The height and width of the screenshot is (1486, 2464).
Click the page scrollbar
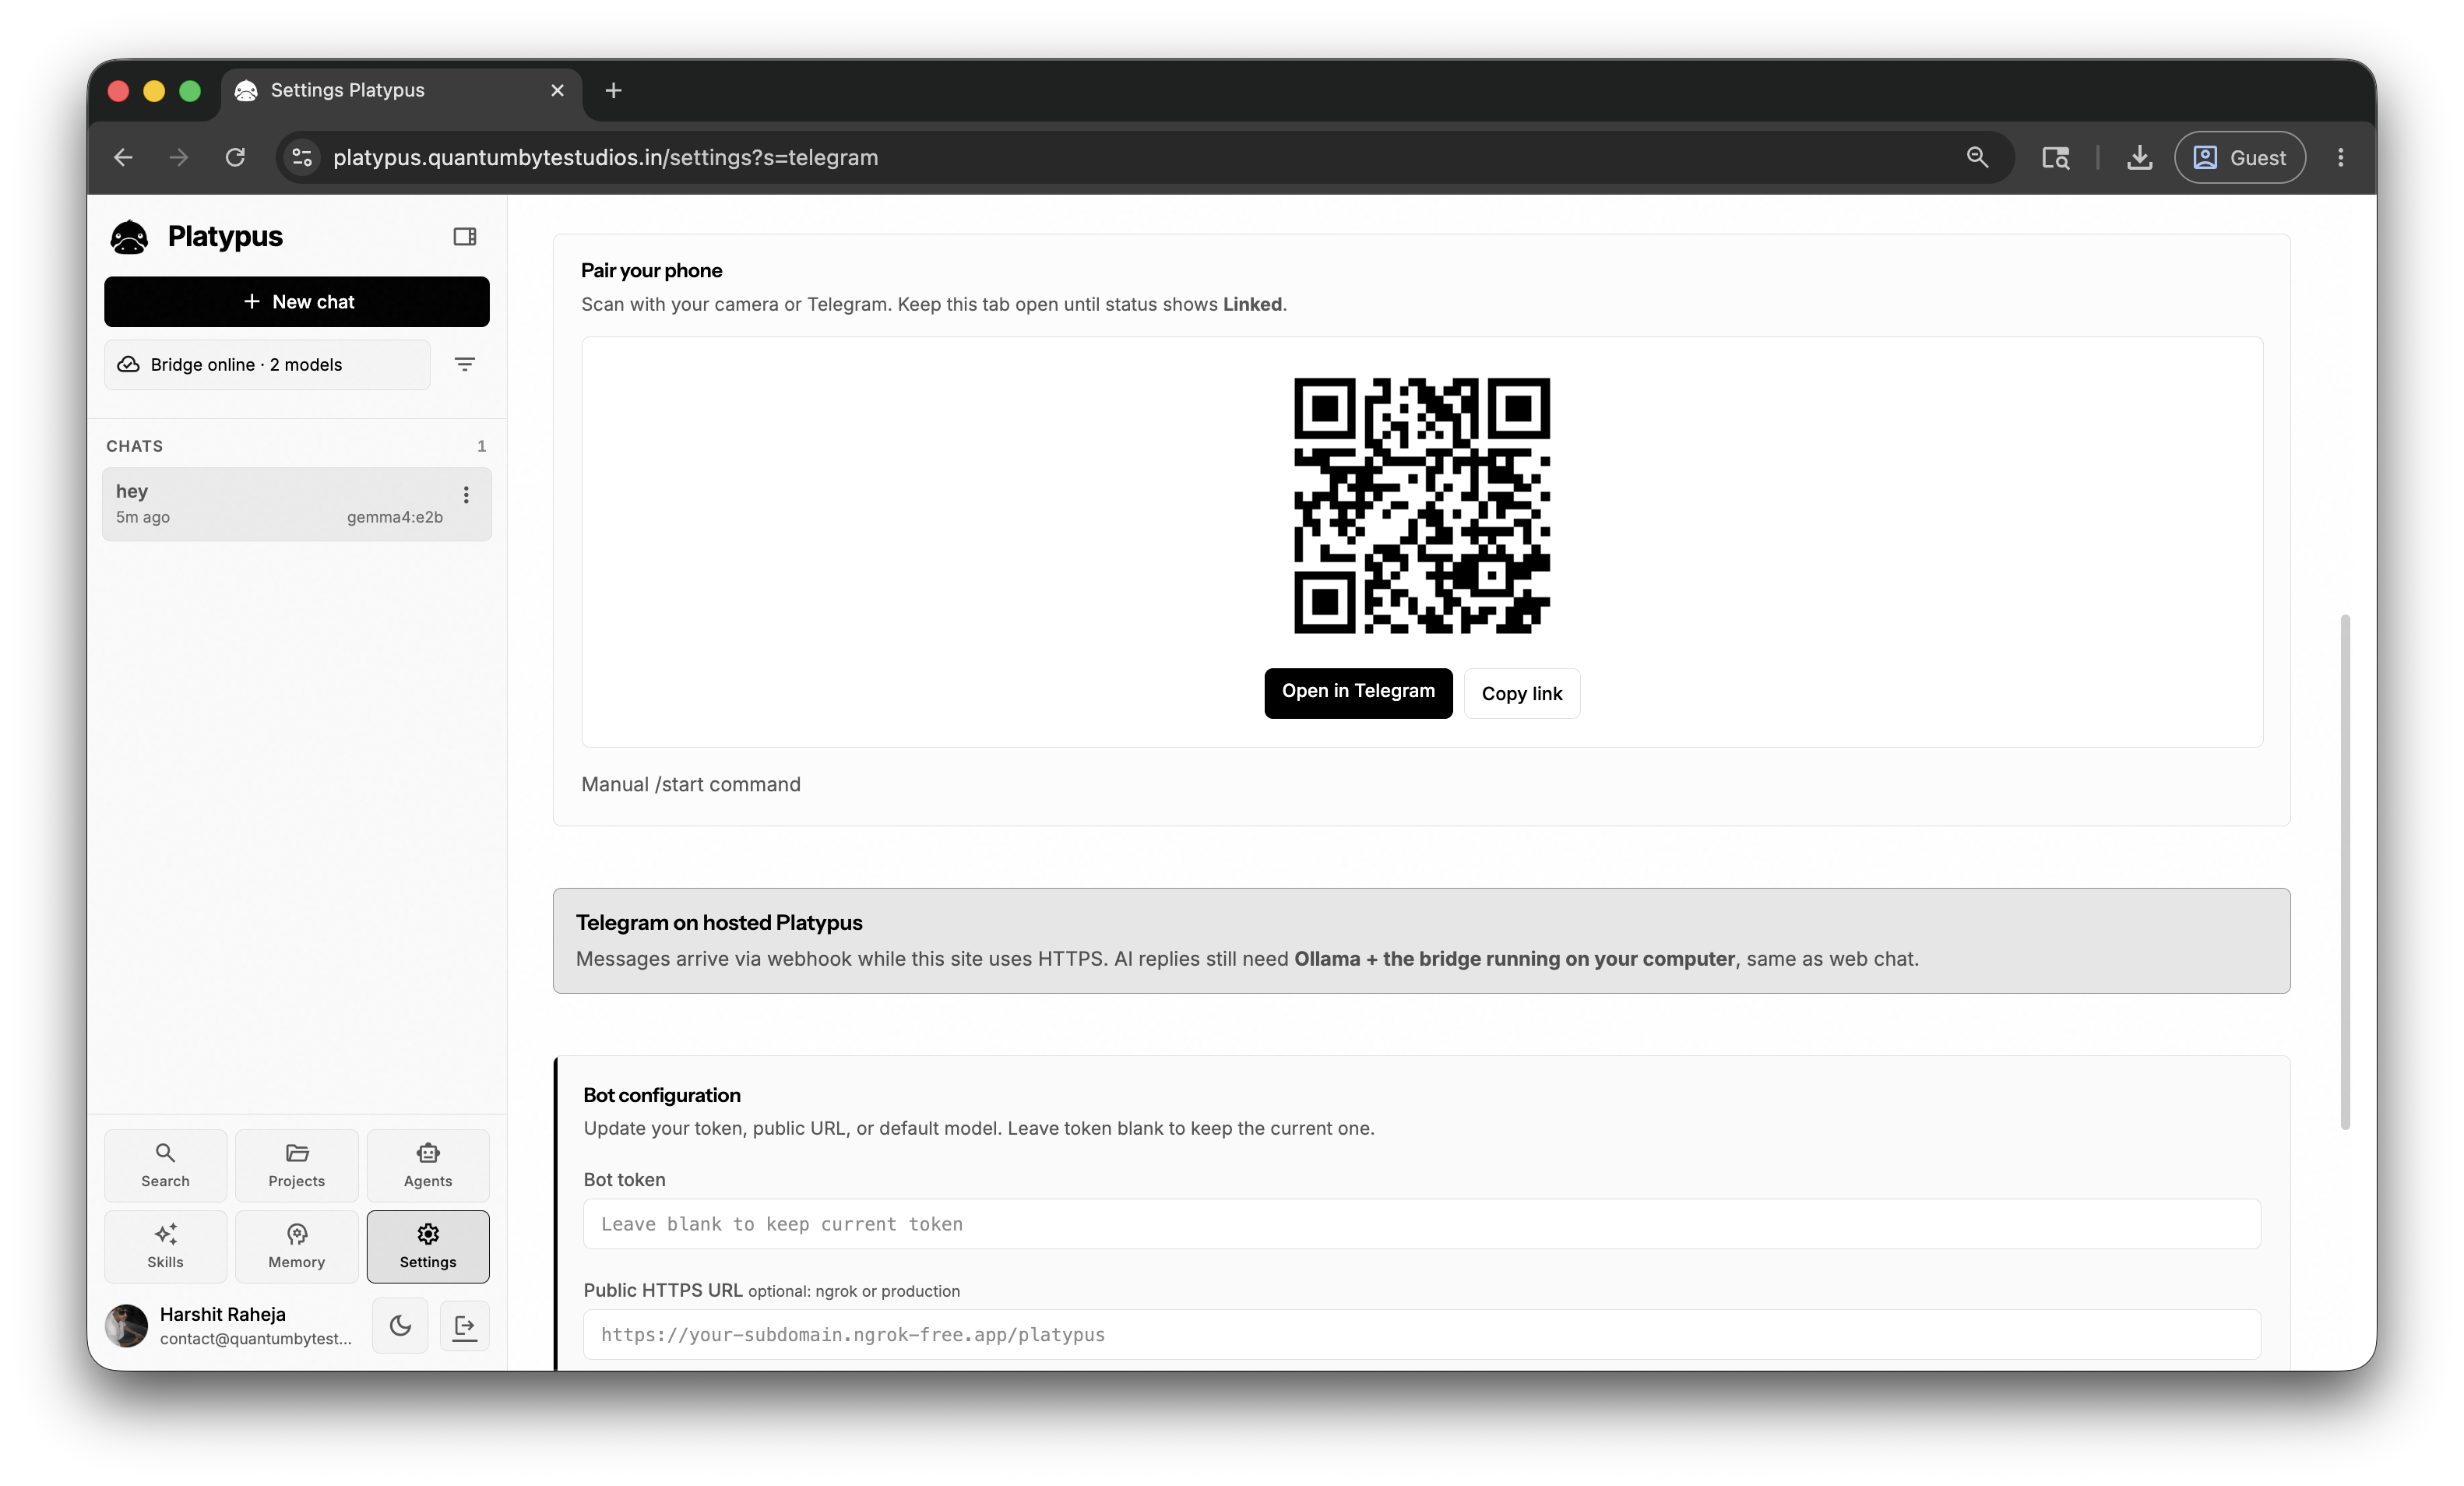coord(2345,872)
